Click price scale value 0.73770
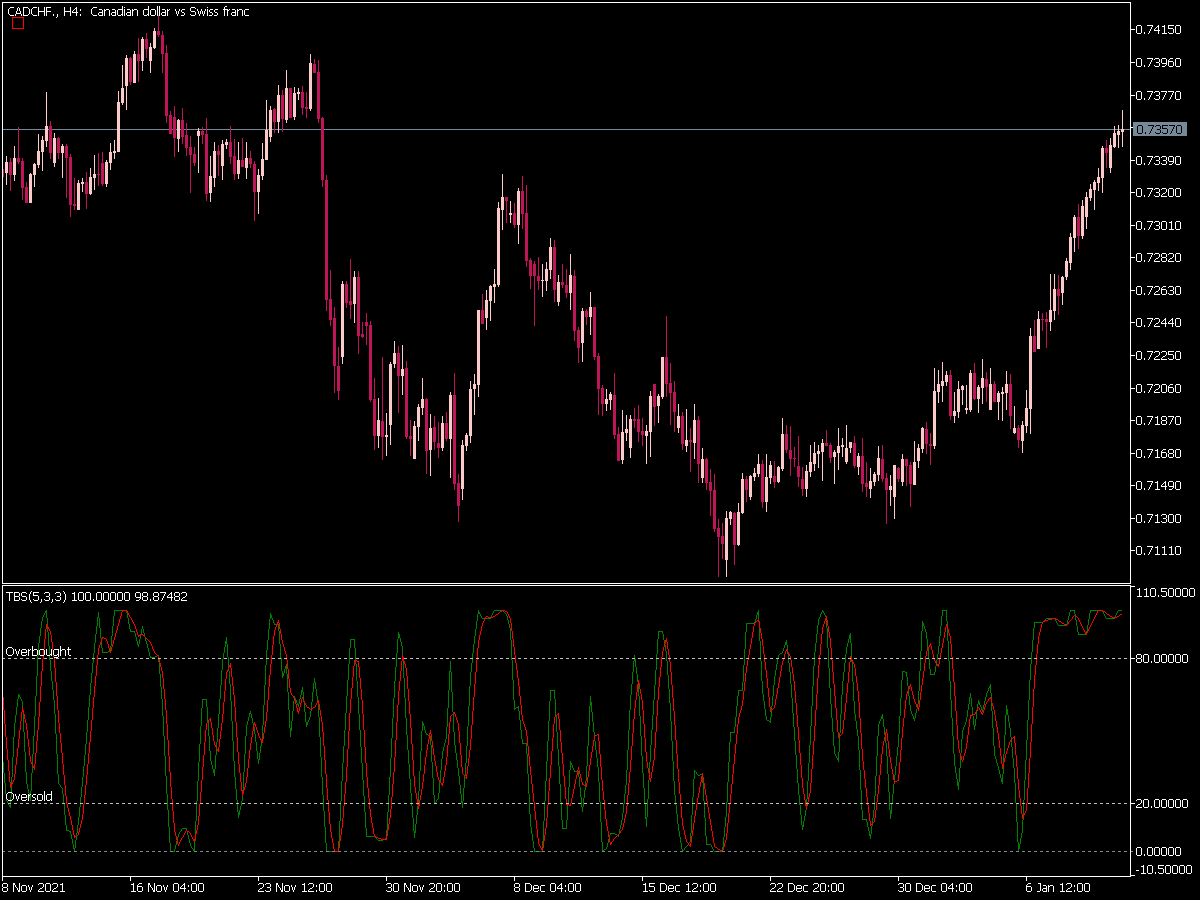This screenshot has width=1200, height=900. click(1161, 95)
